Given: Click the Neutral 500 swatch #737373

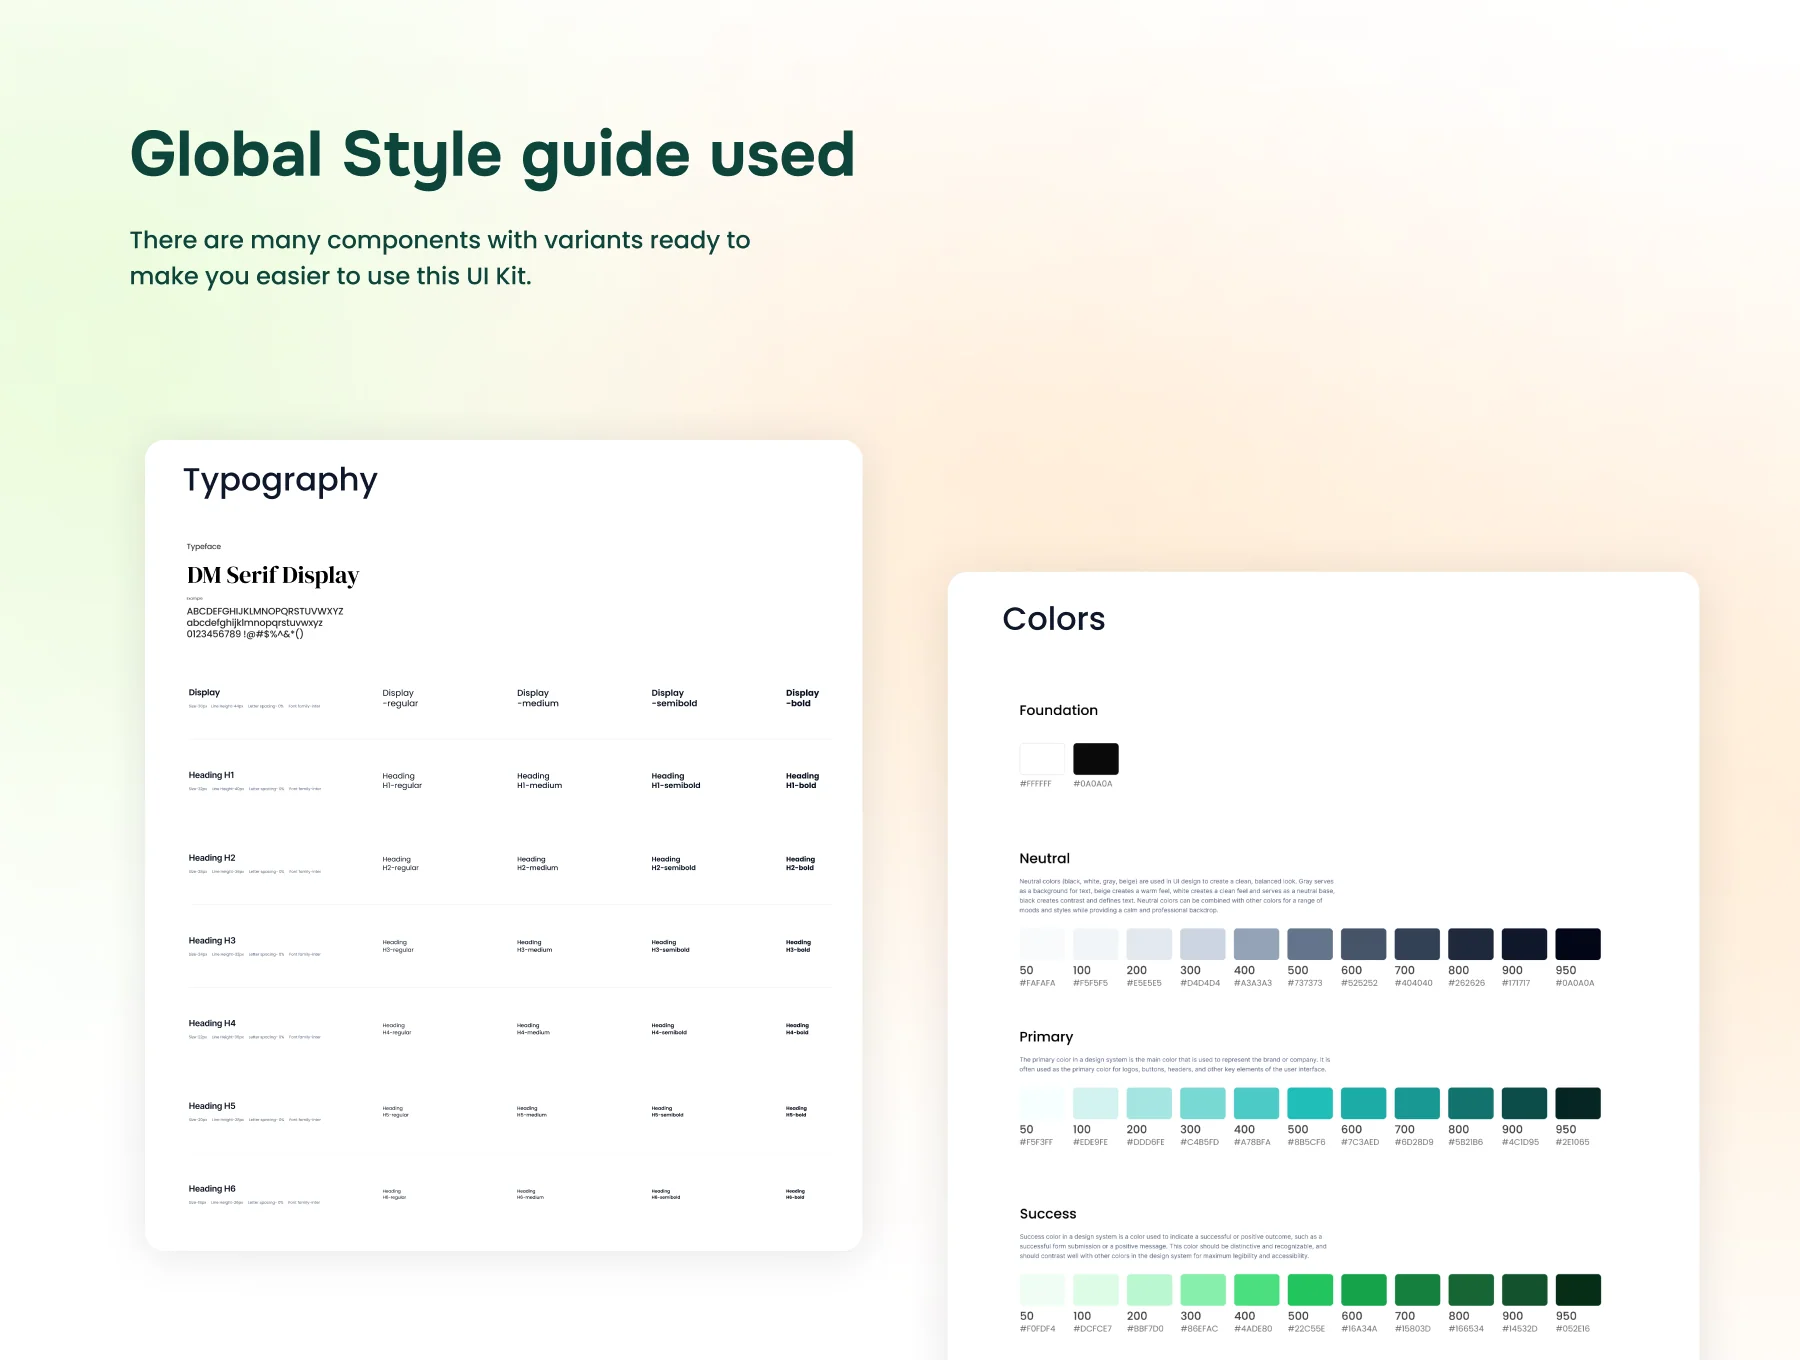Looking at the screenshot, I should (x=1310, y=944).
